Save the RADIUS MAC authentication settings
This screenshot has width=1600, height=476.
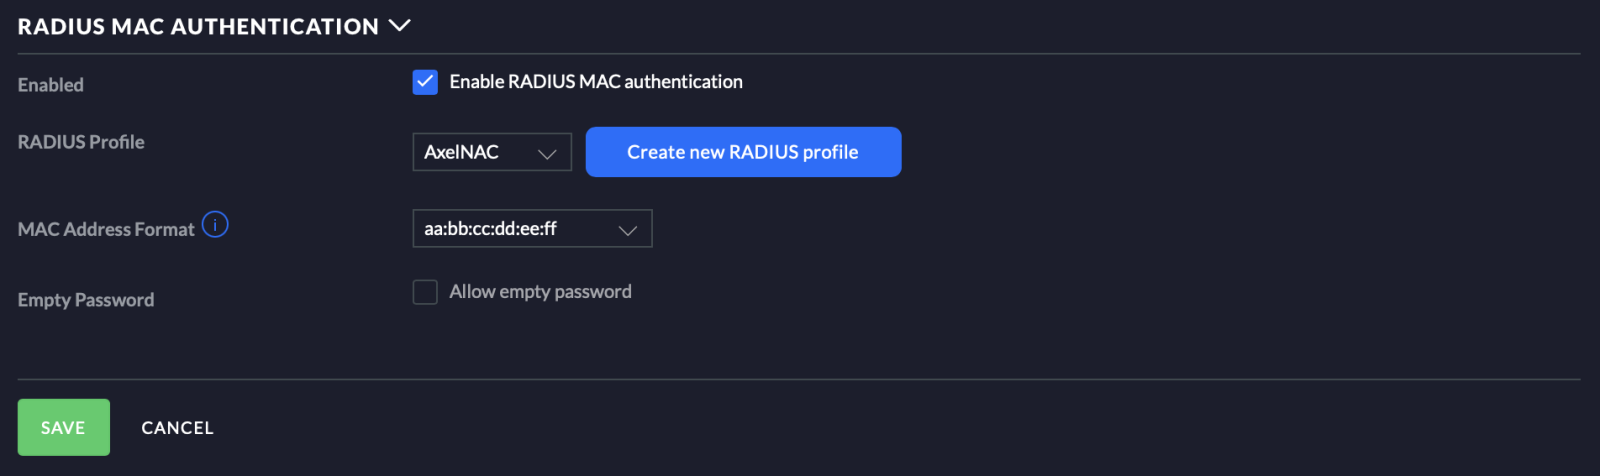point(63,427)
